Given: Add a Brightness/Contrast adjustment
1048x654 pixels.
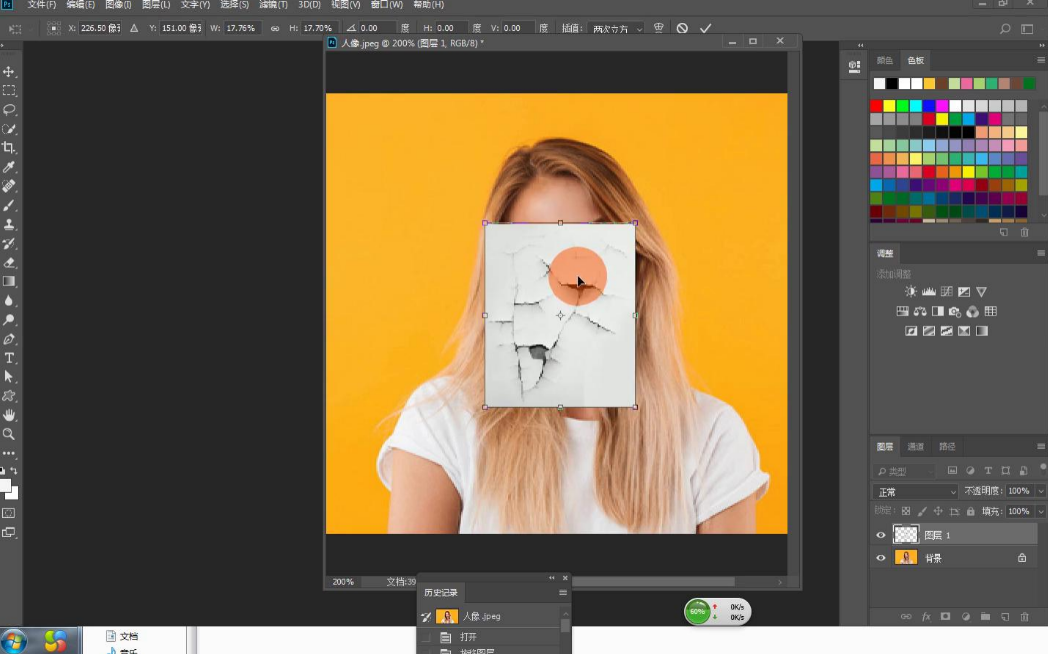Looking at the screenshot, I should pyautogui.click(x=911, y=291).
